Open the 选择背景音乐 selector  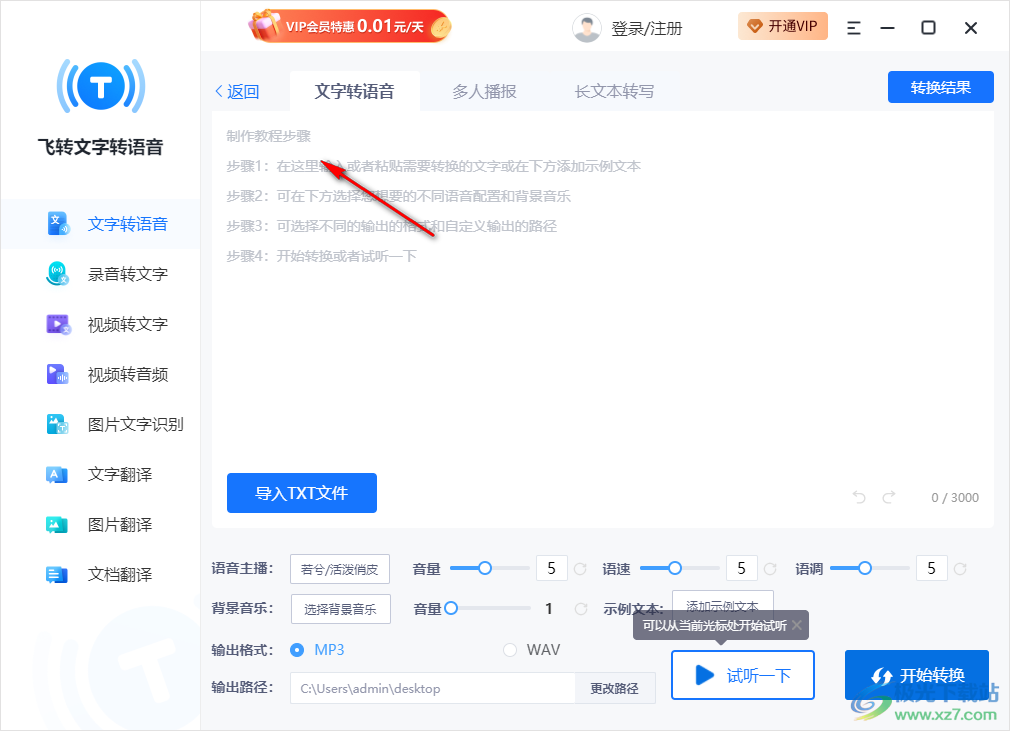(340, 609)
